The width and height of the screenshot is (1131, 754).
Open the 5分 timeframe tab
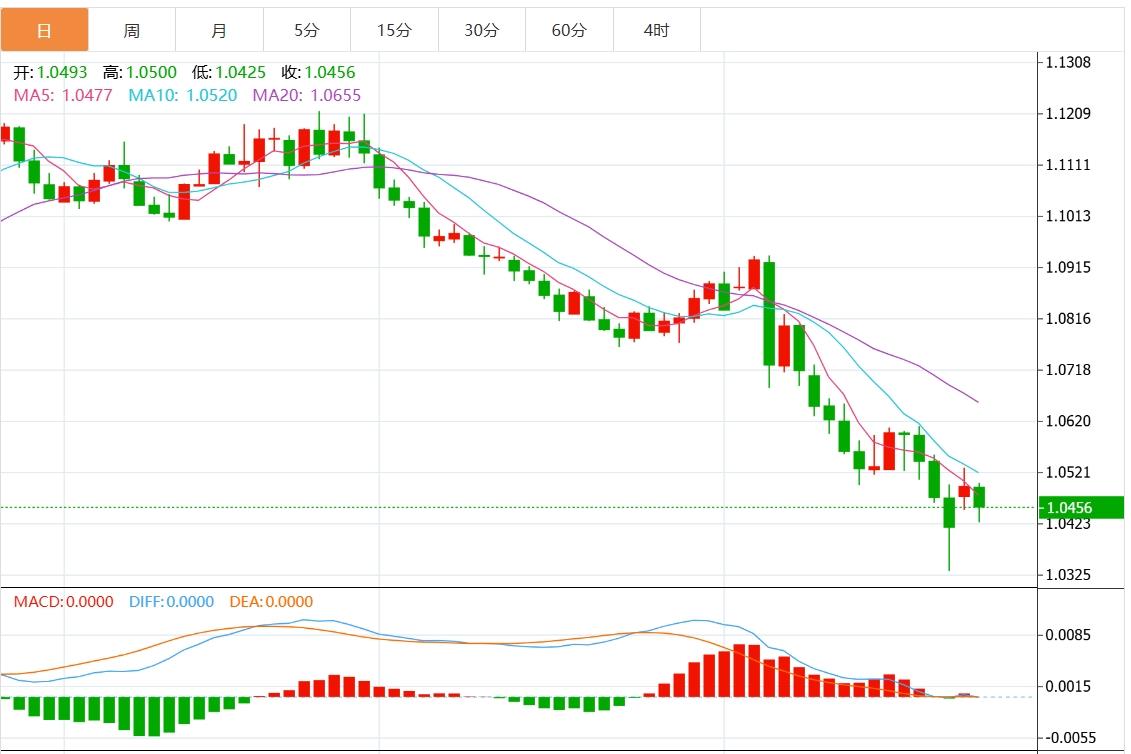(307, 30)
